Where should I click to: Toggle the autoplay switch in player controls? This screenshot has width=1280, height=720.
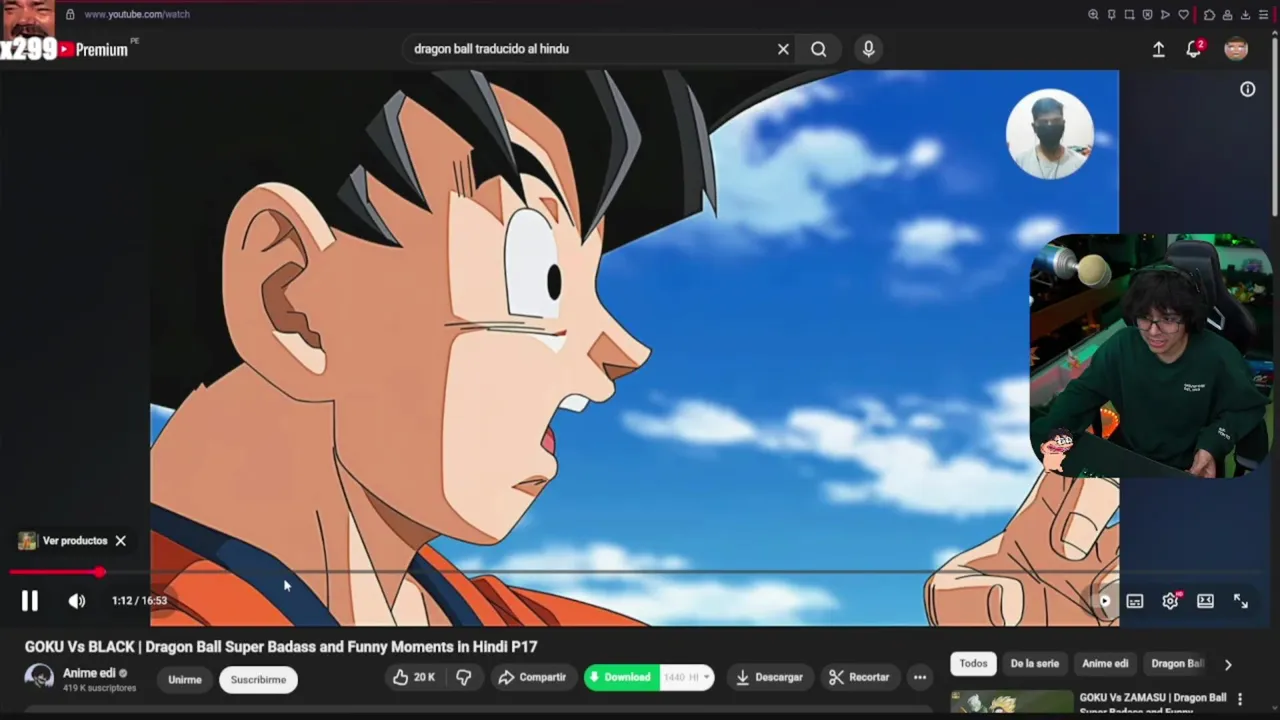point(1104,601)
